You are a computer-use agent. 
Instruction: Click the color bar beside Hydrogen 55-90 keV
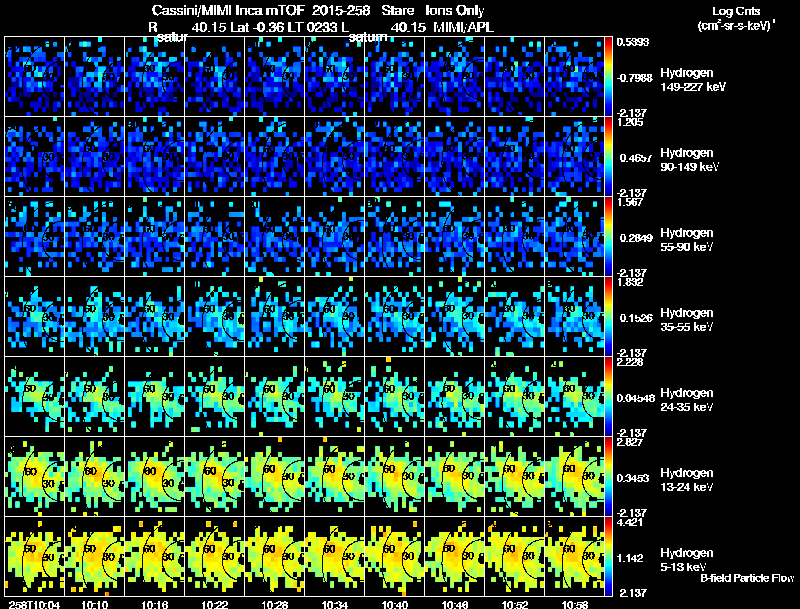click(609, 237)
